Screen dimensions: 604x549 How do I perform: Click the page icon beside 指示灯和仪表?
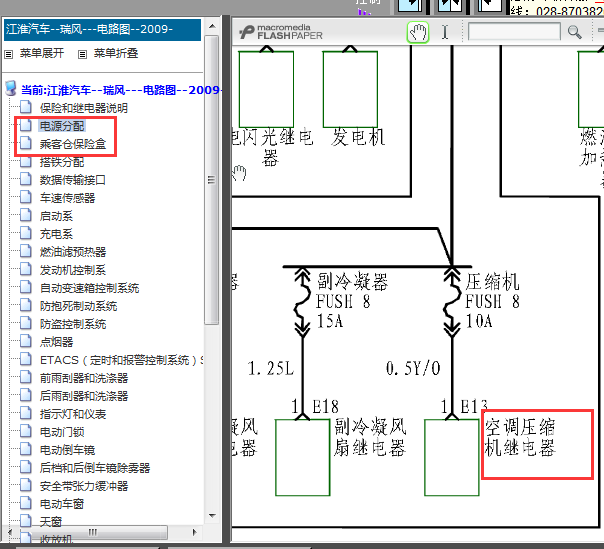point(26,413)
